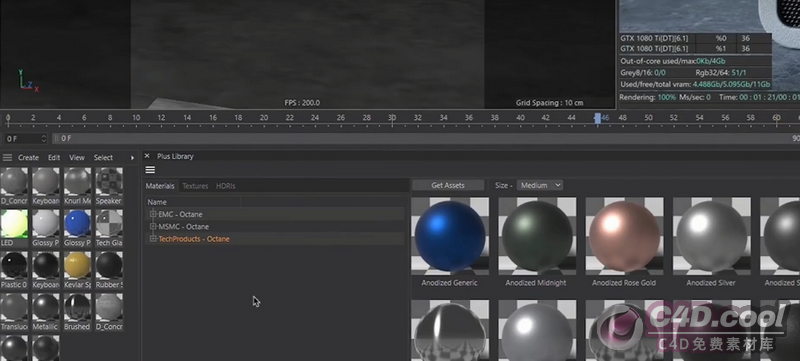Select the Tech Gla material thumbnail
800x361 pixels.
109,223
